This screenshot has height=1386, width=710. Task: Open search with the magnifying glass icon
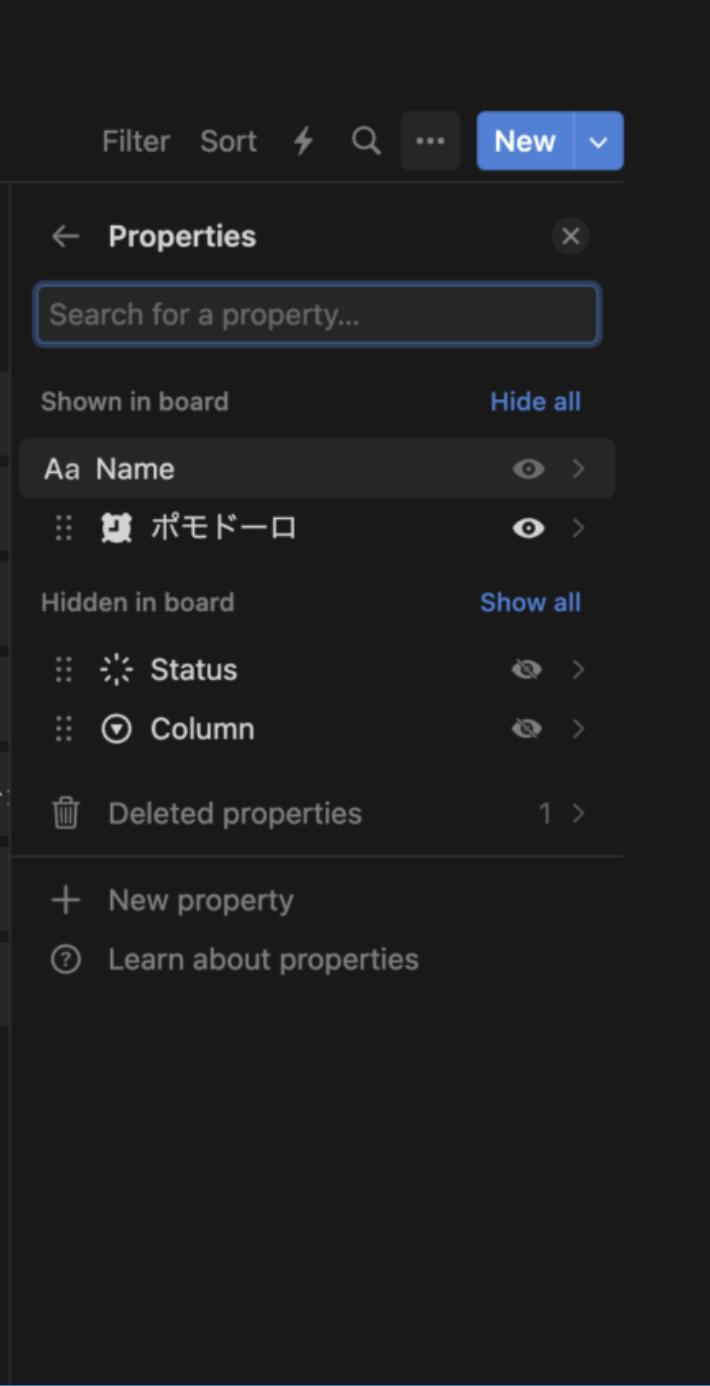point(366,141)
